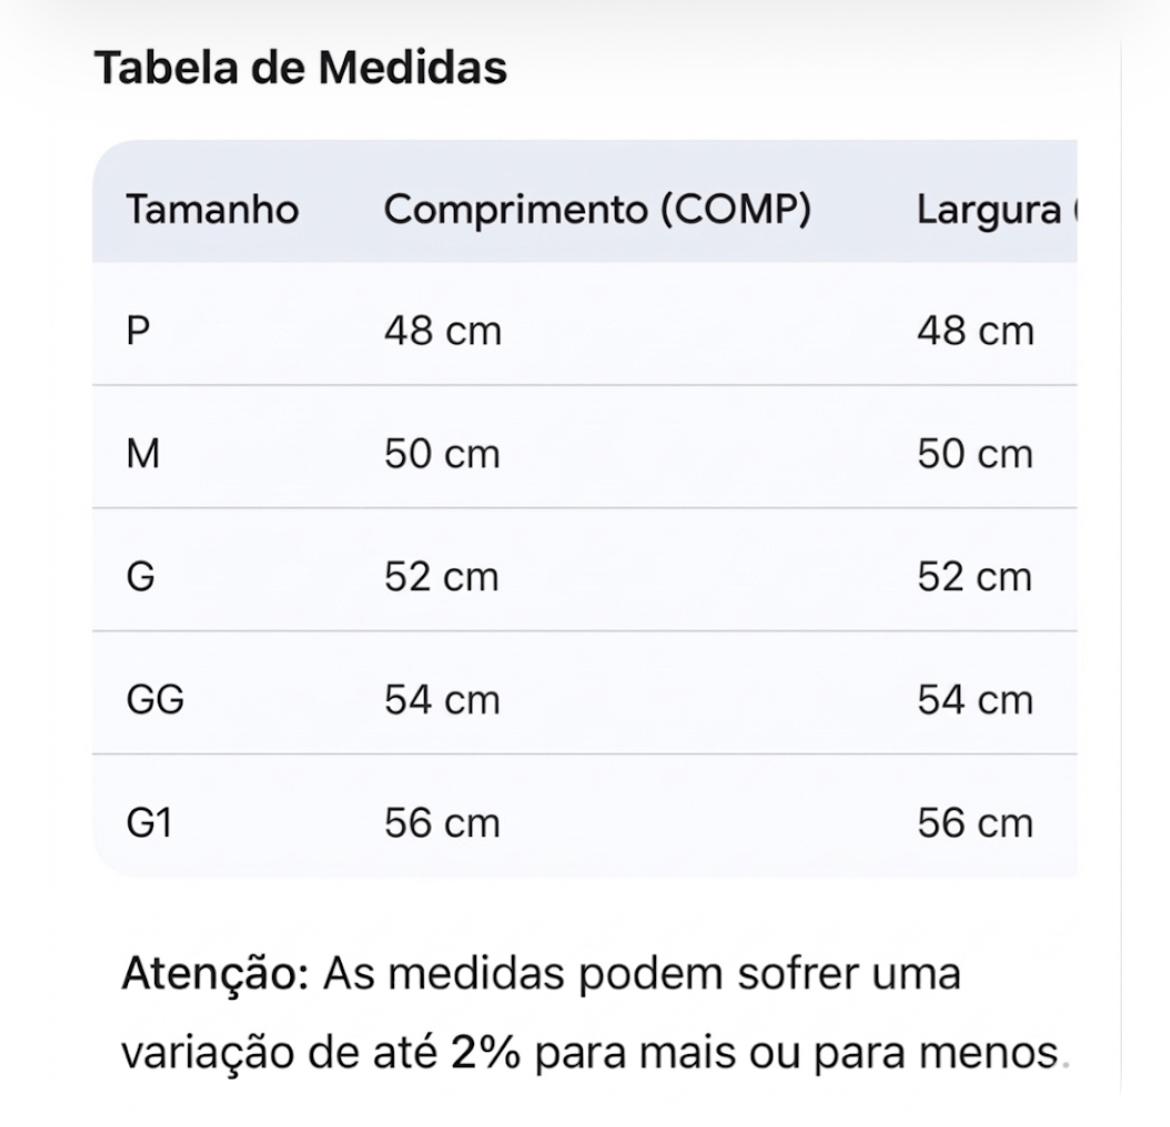Click the "Tabela de Medidas" heading
The image size is (1170, 1127).
coord(300,68)
